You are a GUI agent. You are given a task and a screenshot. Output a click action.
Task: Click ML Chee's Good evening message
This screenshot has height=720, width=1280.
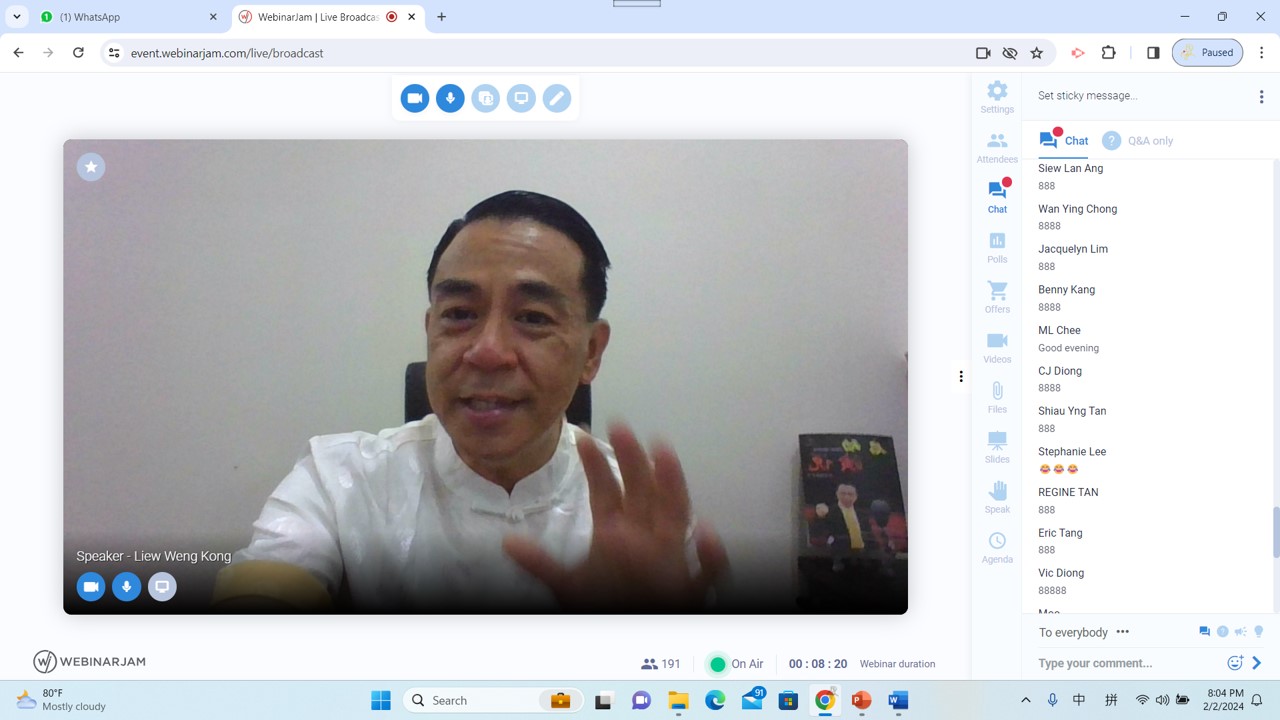pos(1068,348)
